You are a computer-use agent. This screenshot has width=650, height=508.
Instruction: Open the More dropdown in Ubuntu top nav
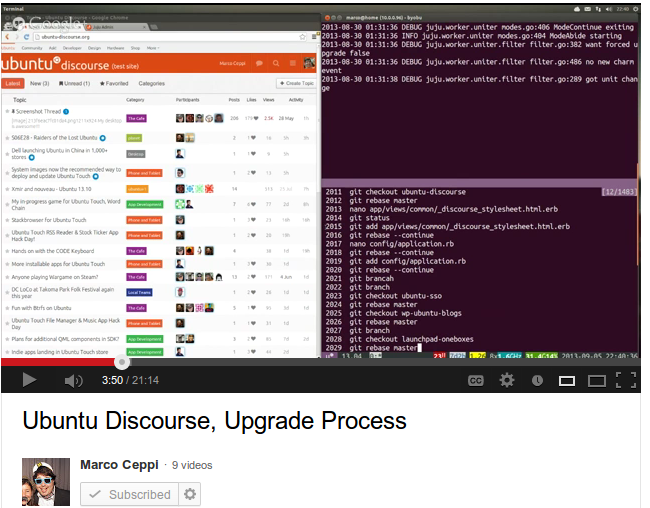[x=153, y=48]
